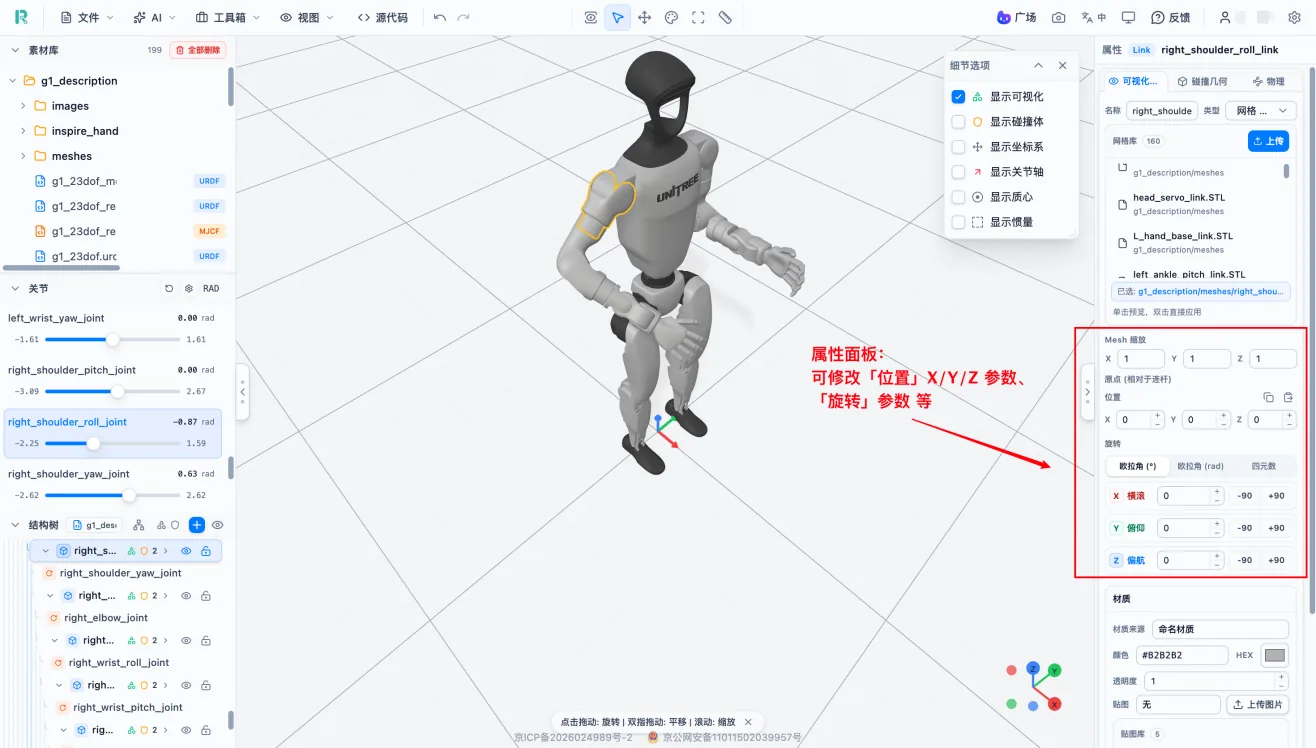Click the camera screenshot icon
1316x748 pixels.
click(x=1058, y=17)
